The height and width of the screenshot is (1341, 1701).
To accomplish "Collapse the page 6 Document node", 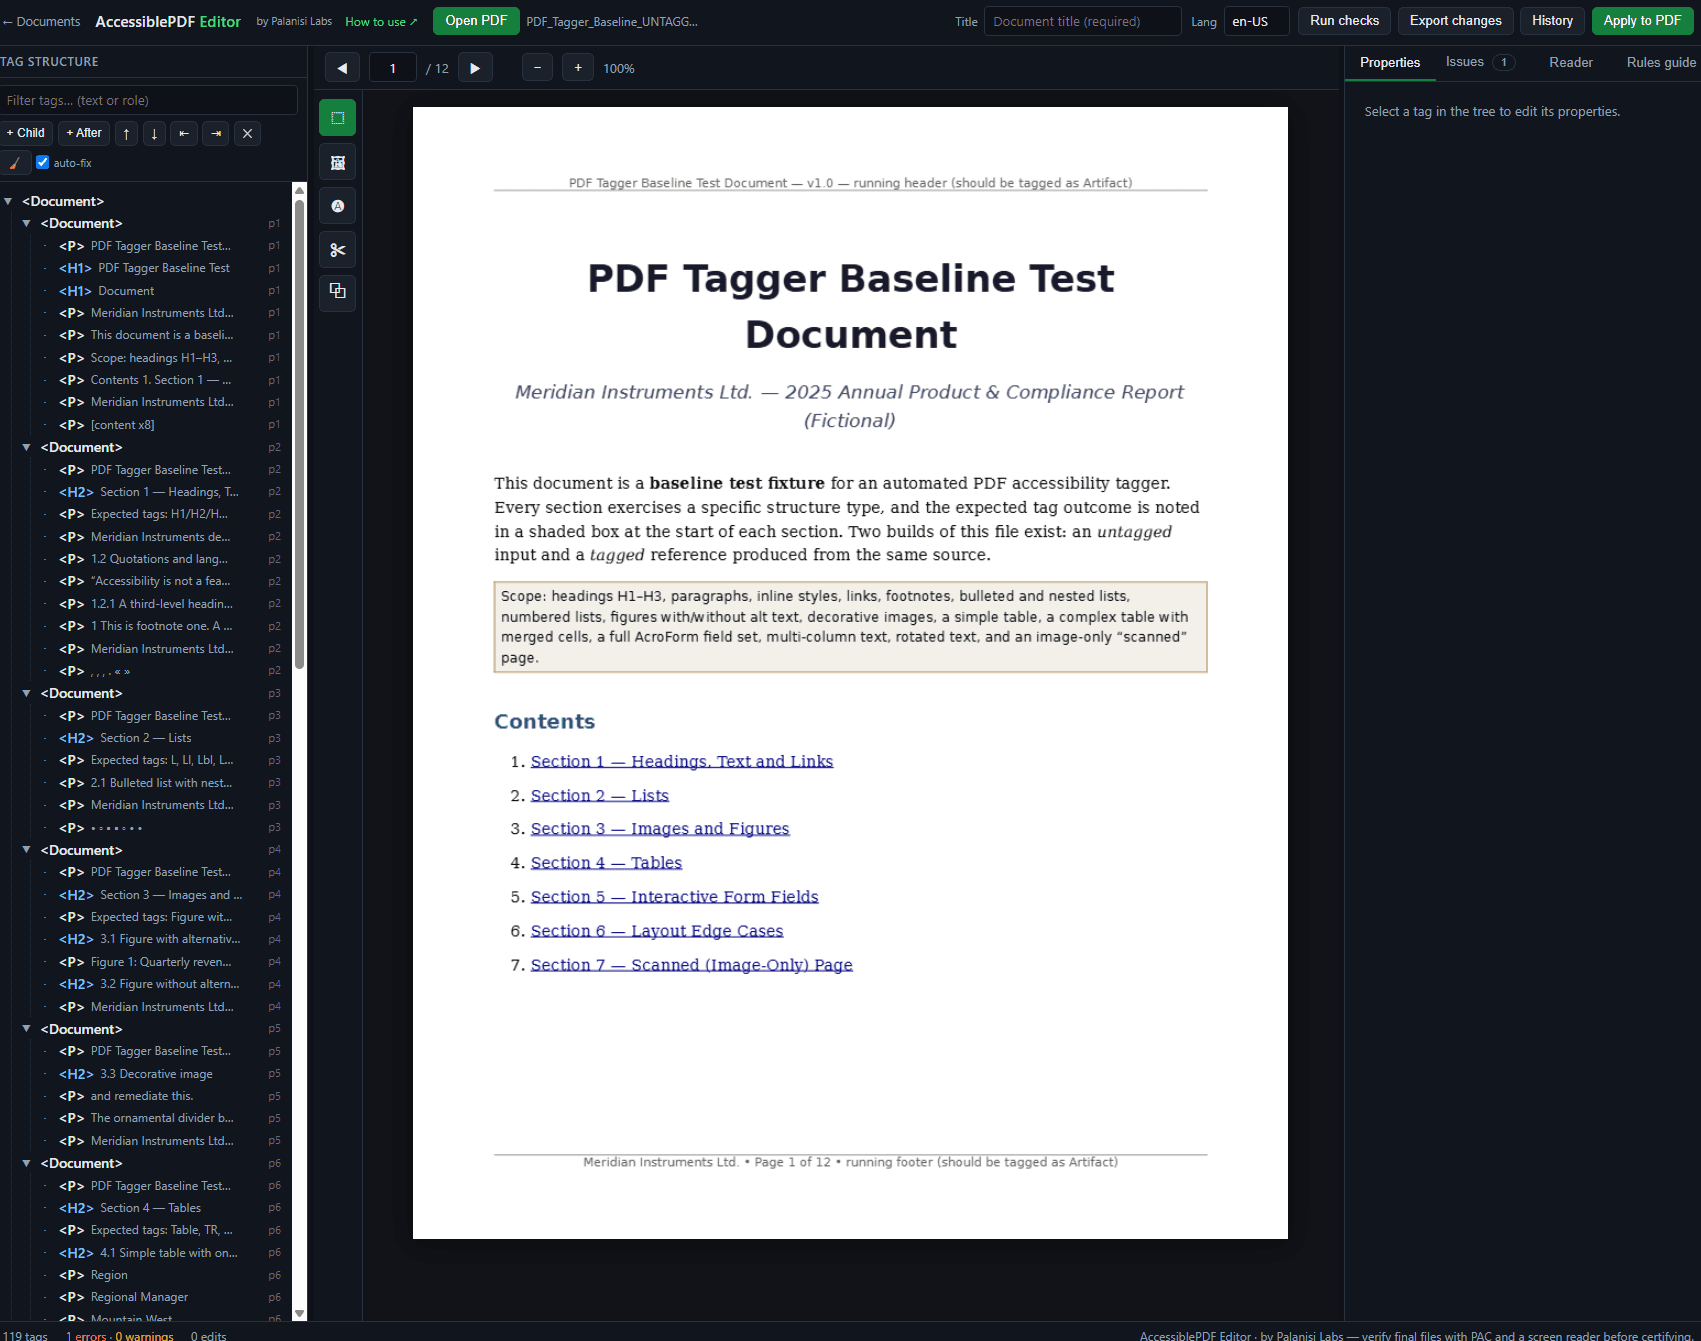I will click(26, 1163).
